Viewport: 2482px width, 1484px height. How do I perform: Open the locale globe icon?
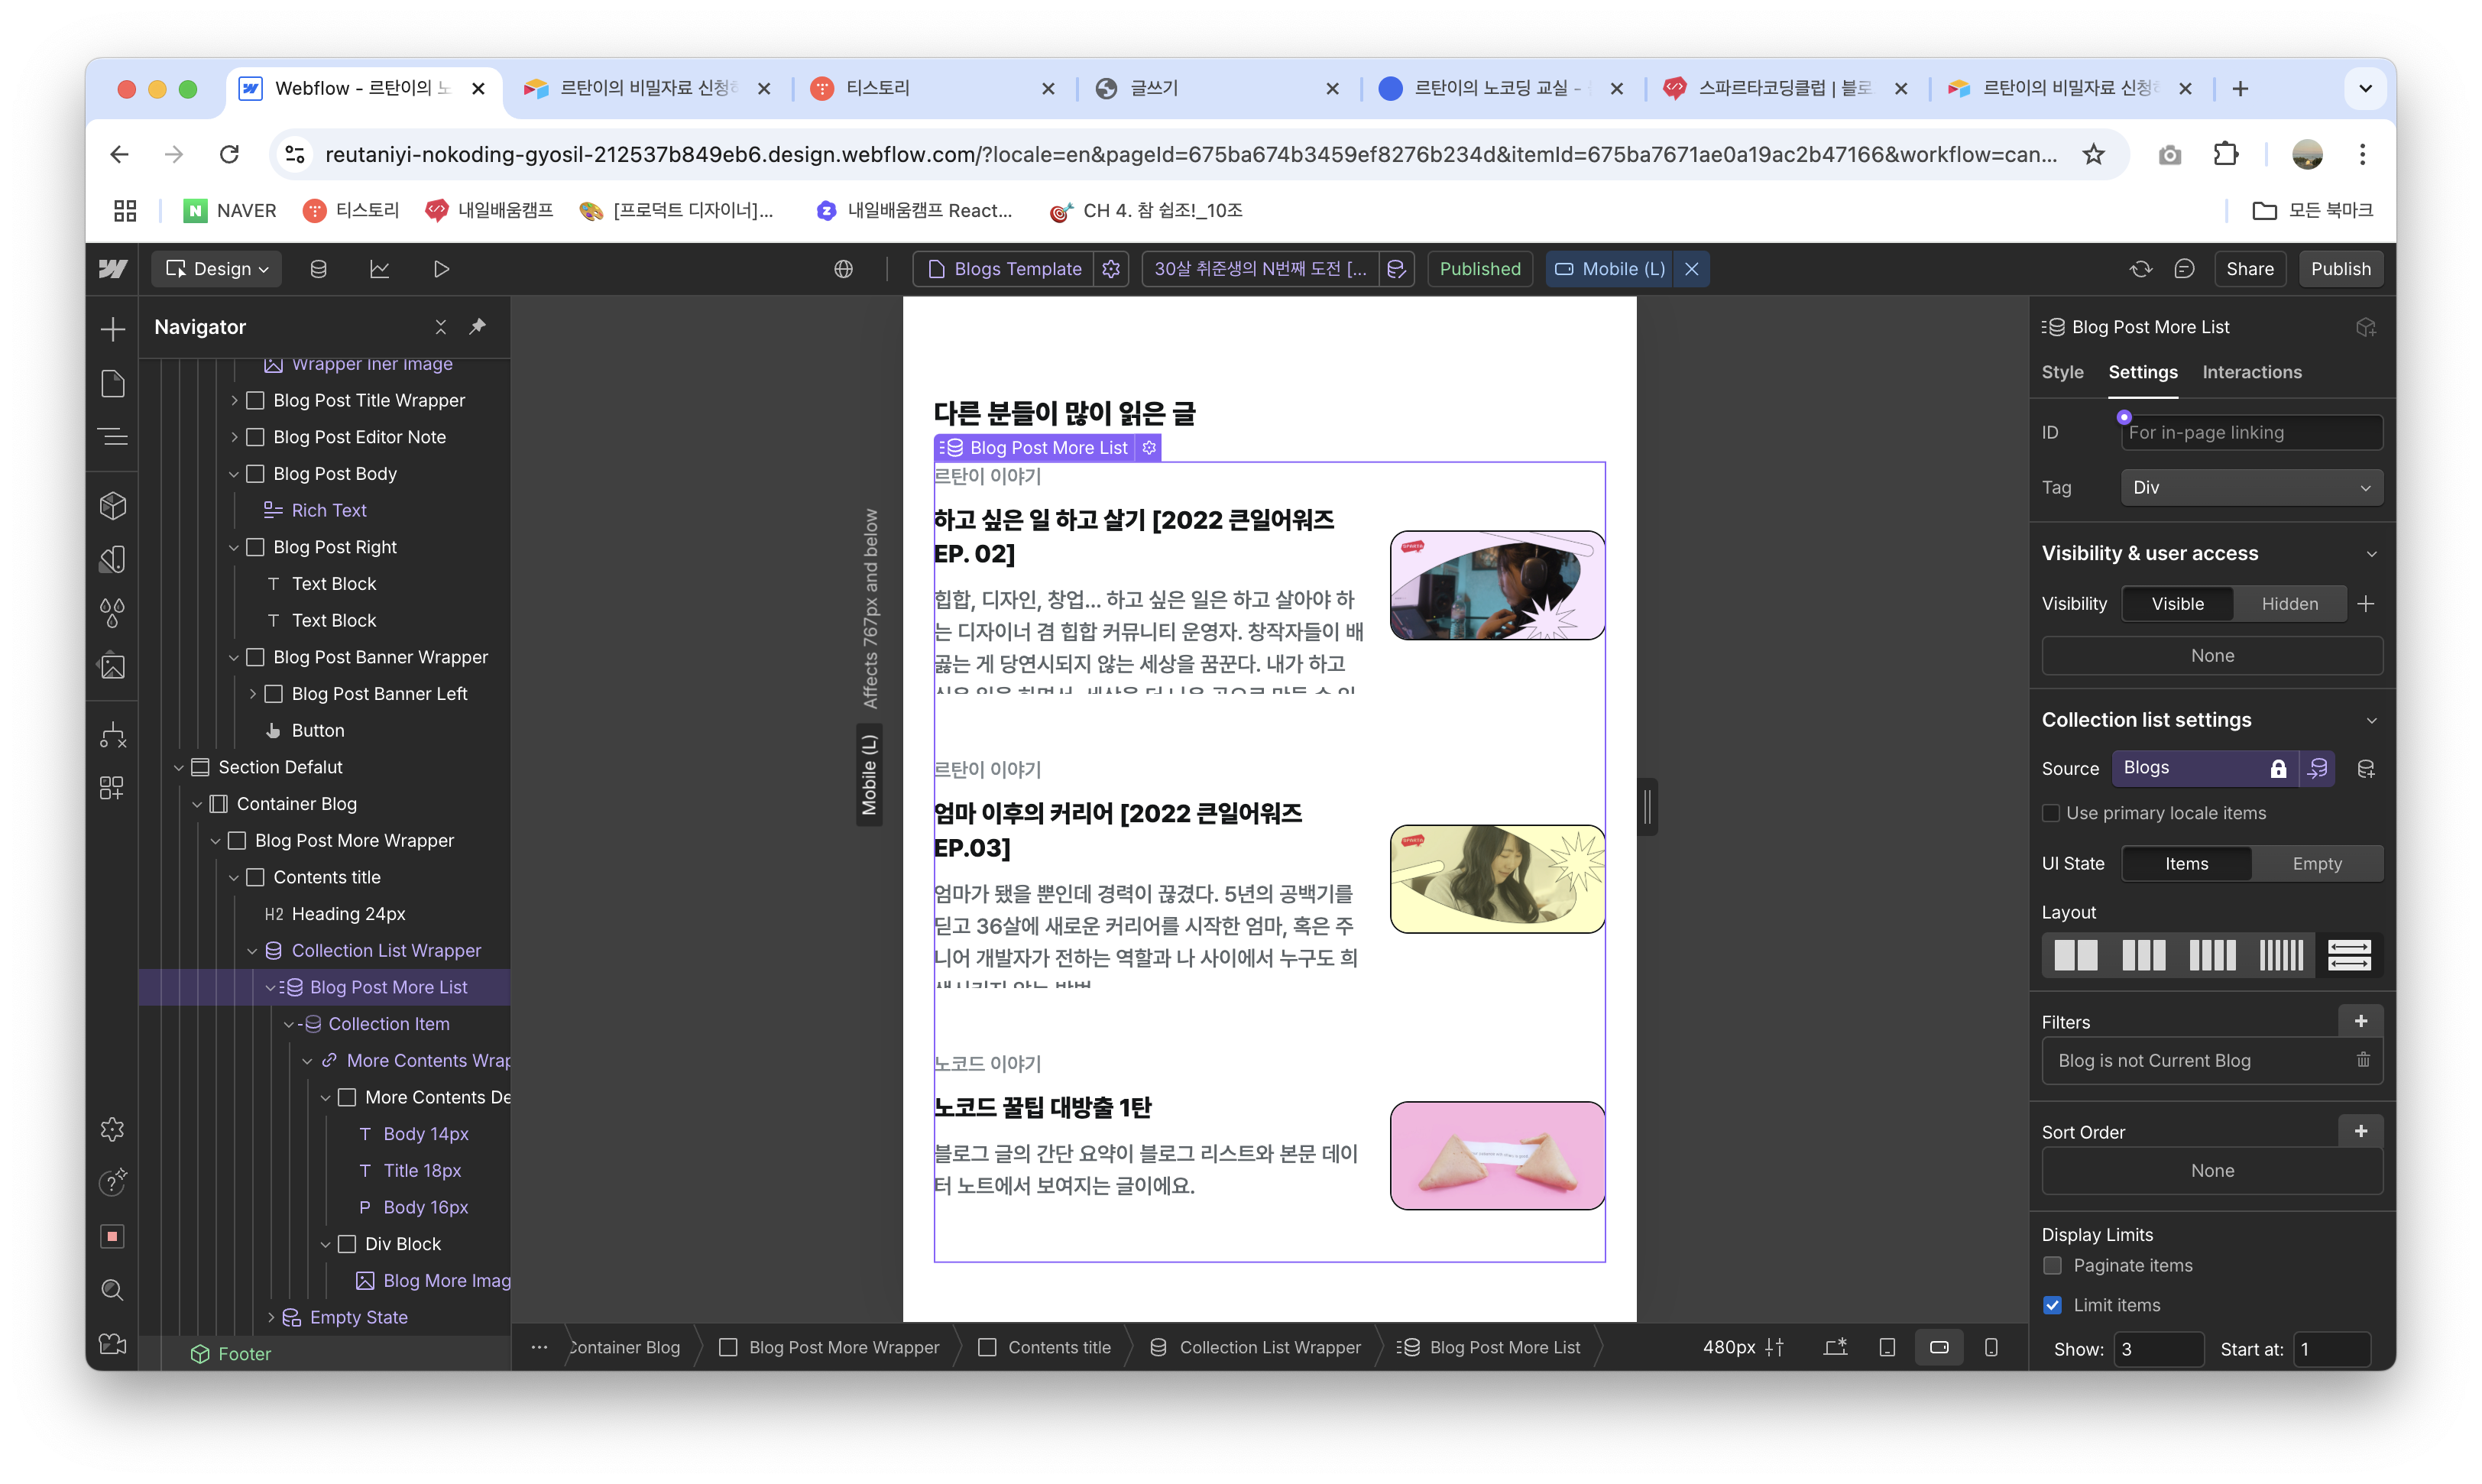[844, 269]
